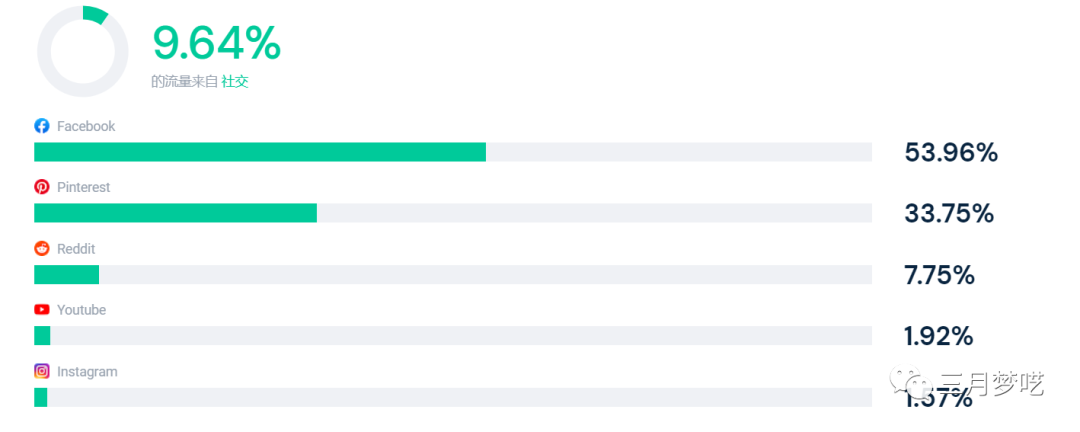The width and height of the screenshot is (1080, 432).
Task: Click the Reddit logo icon
Action: coord(42,249)
